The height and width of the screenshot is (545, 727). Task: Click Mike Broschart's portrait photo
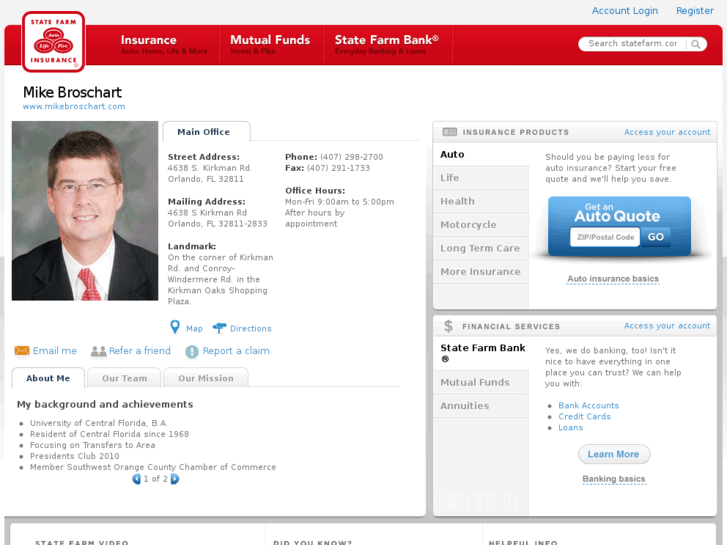pyautogui.click(x=85, y=211)
